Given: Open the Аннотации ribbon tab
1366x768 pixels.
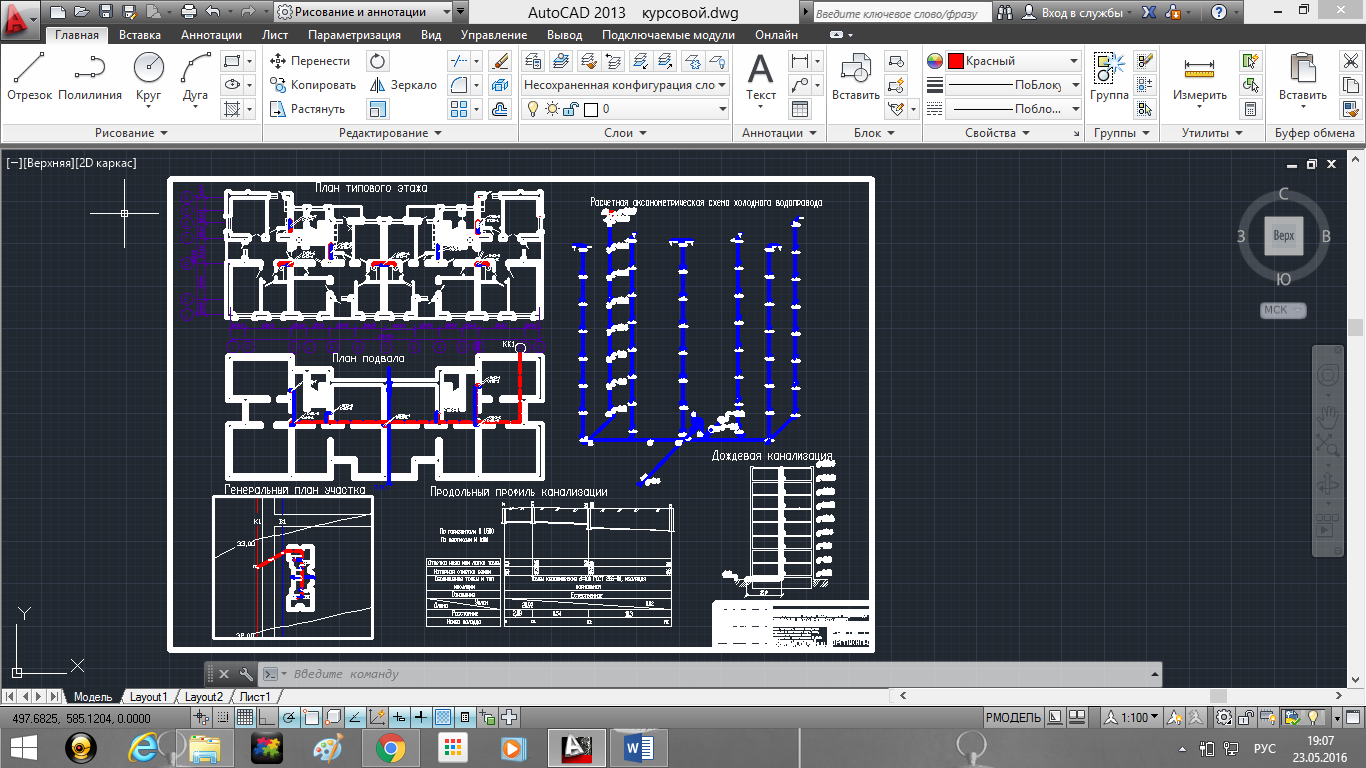Looking at the screenshot, I should pyautogui.click(x=211, y=35).
